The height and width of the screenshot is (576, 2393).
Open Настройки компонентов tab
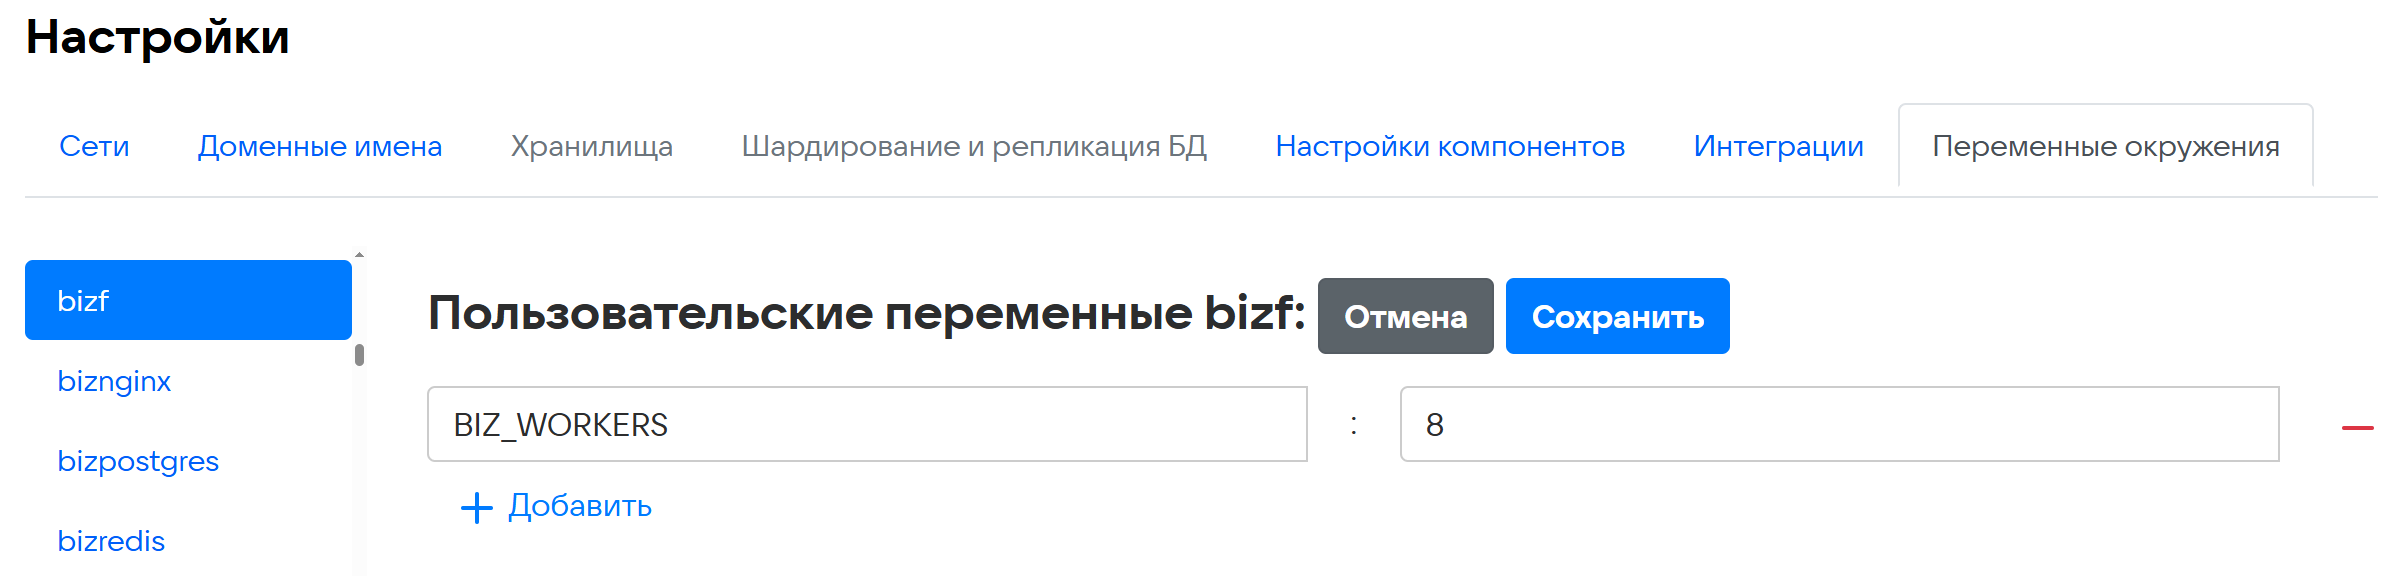coord(1450,146)
